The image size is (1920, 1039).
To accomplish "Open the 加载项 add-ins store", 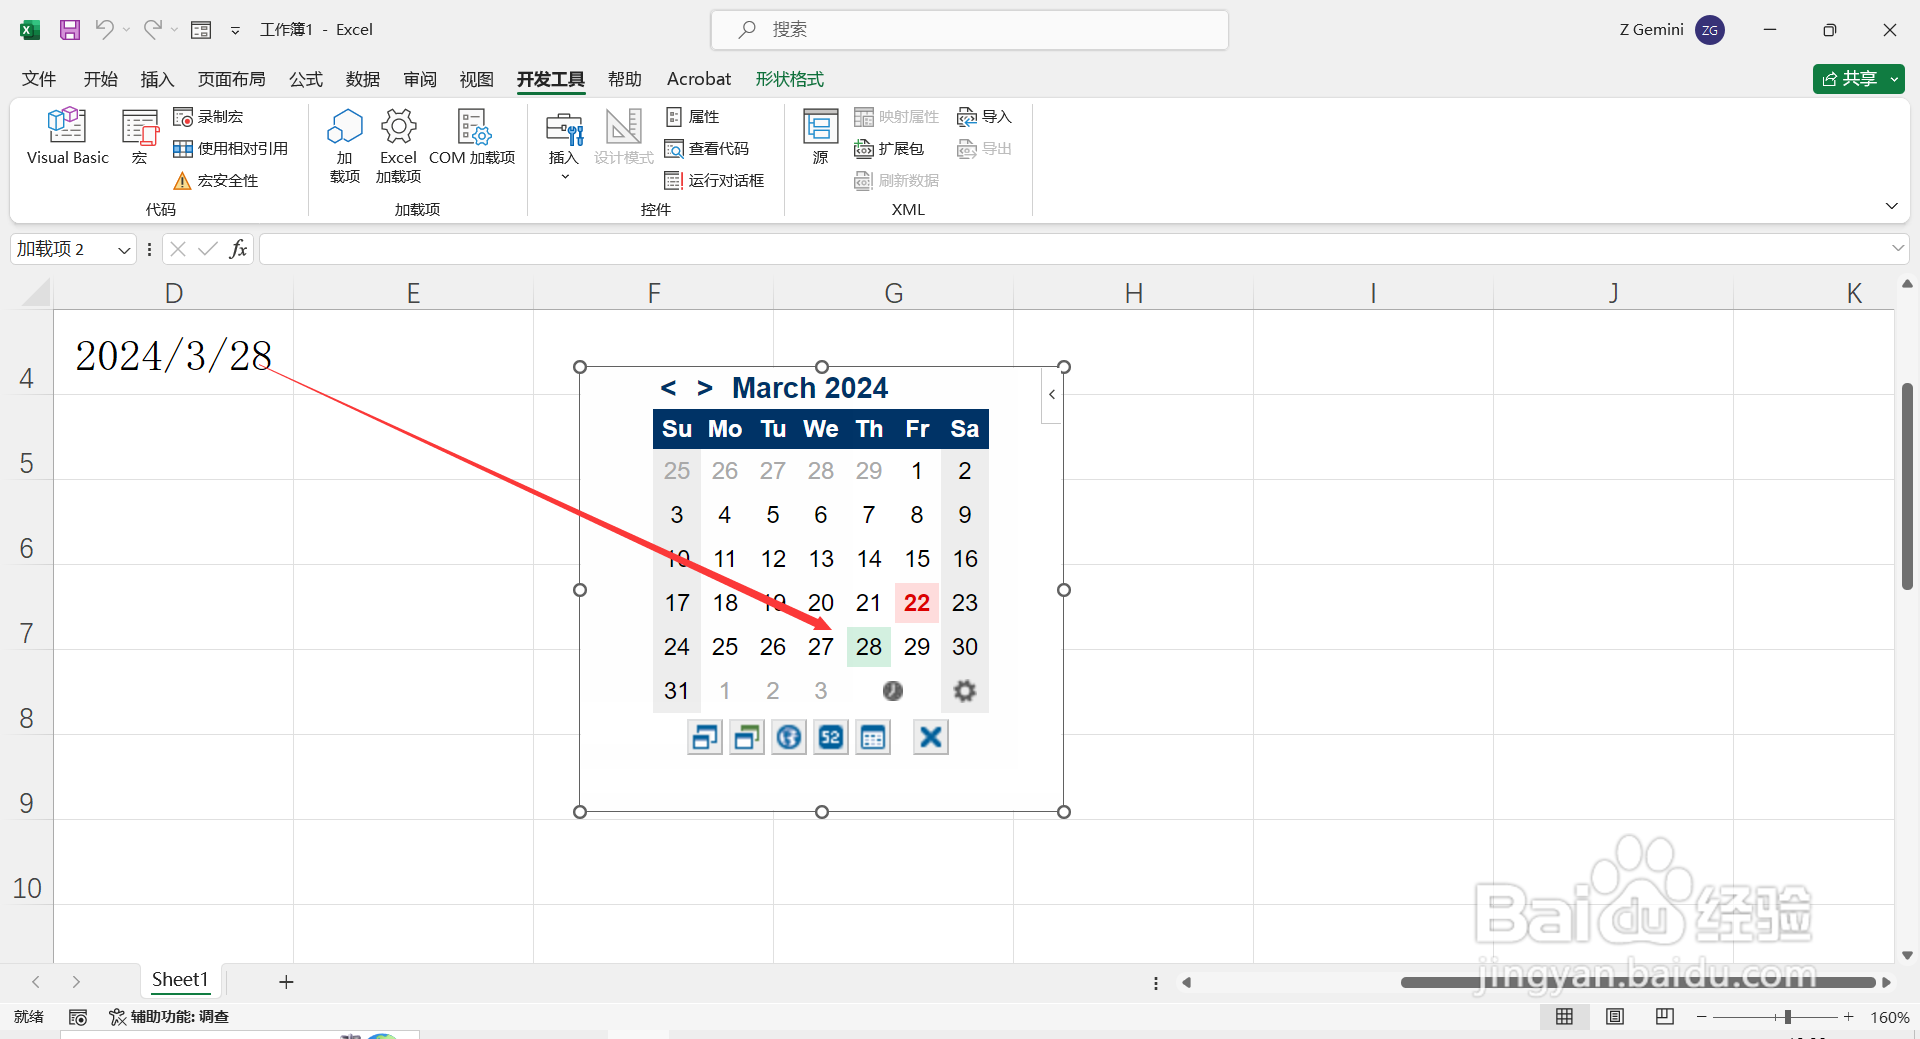I will 345,146.
